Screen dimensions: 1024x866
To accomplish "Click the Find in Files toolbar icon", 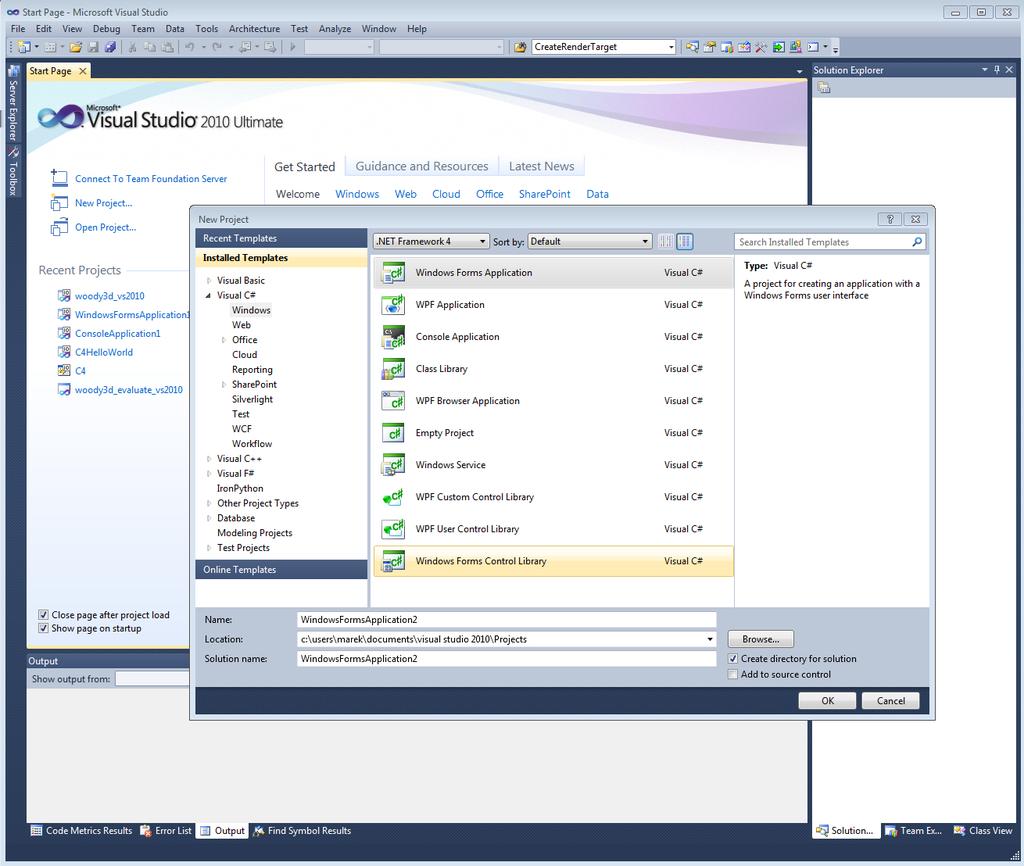I will (x=520, y=47).
